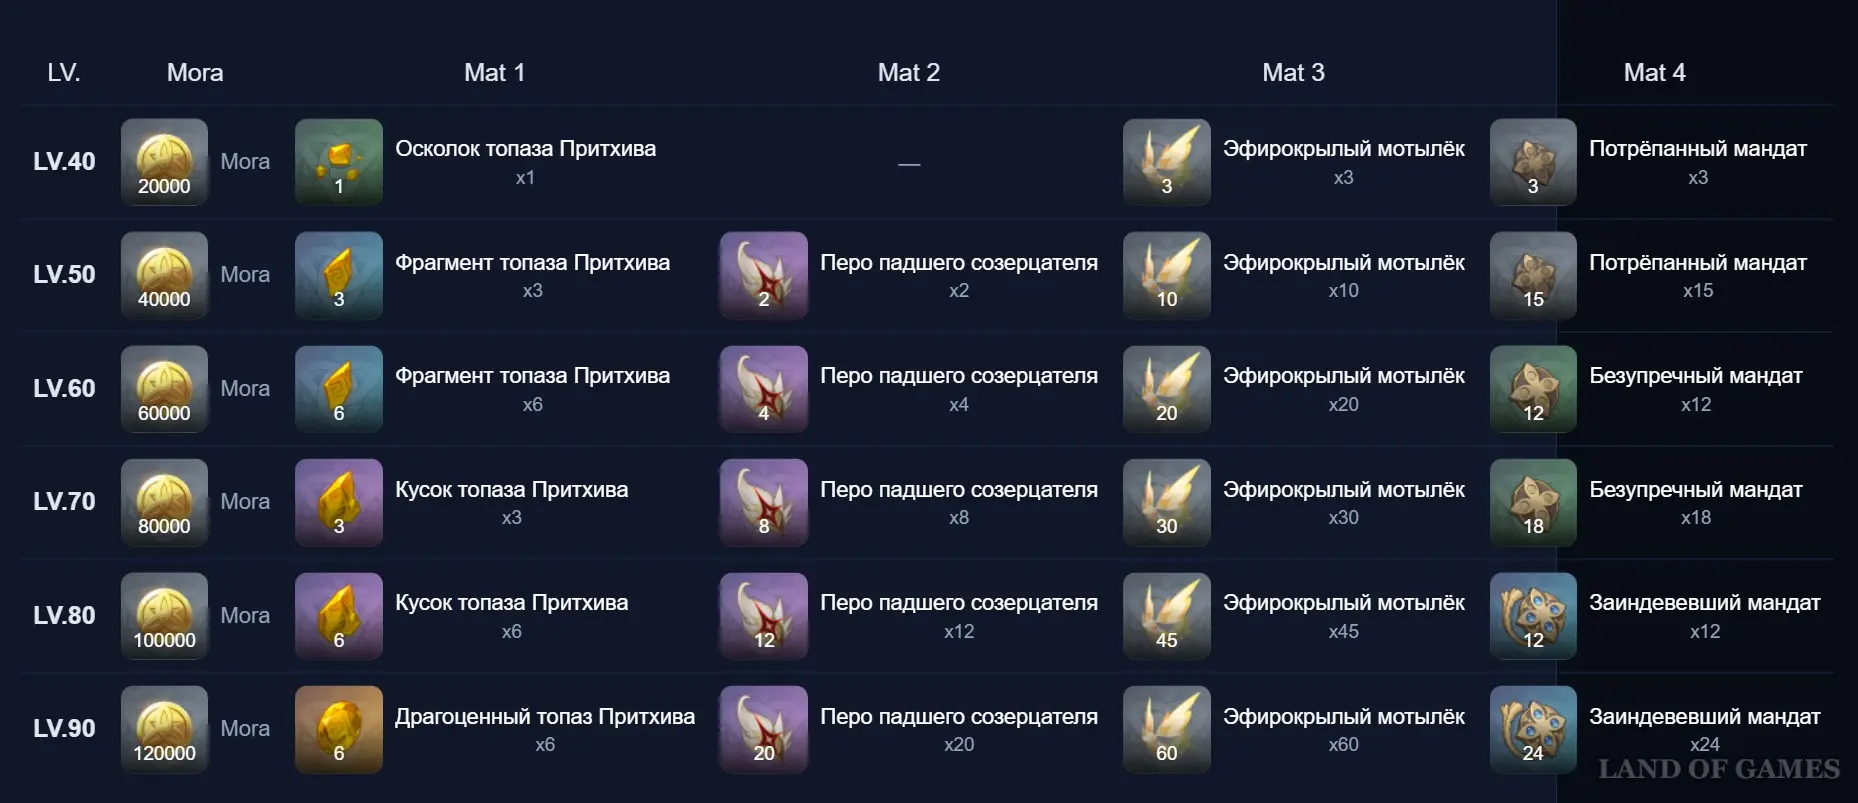
Task: Select the LV.90 row level label
Action: [64, 728]
